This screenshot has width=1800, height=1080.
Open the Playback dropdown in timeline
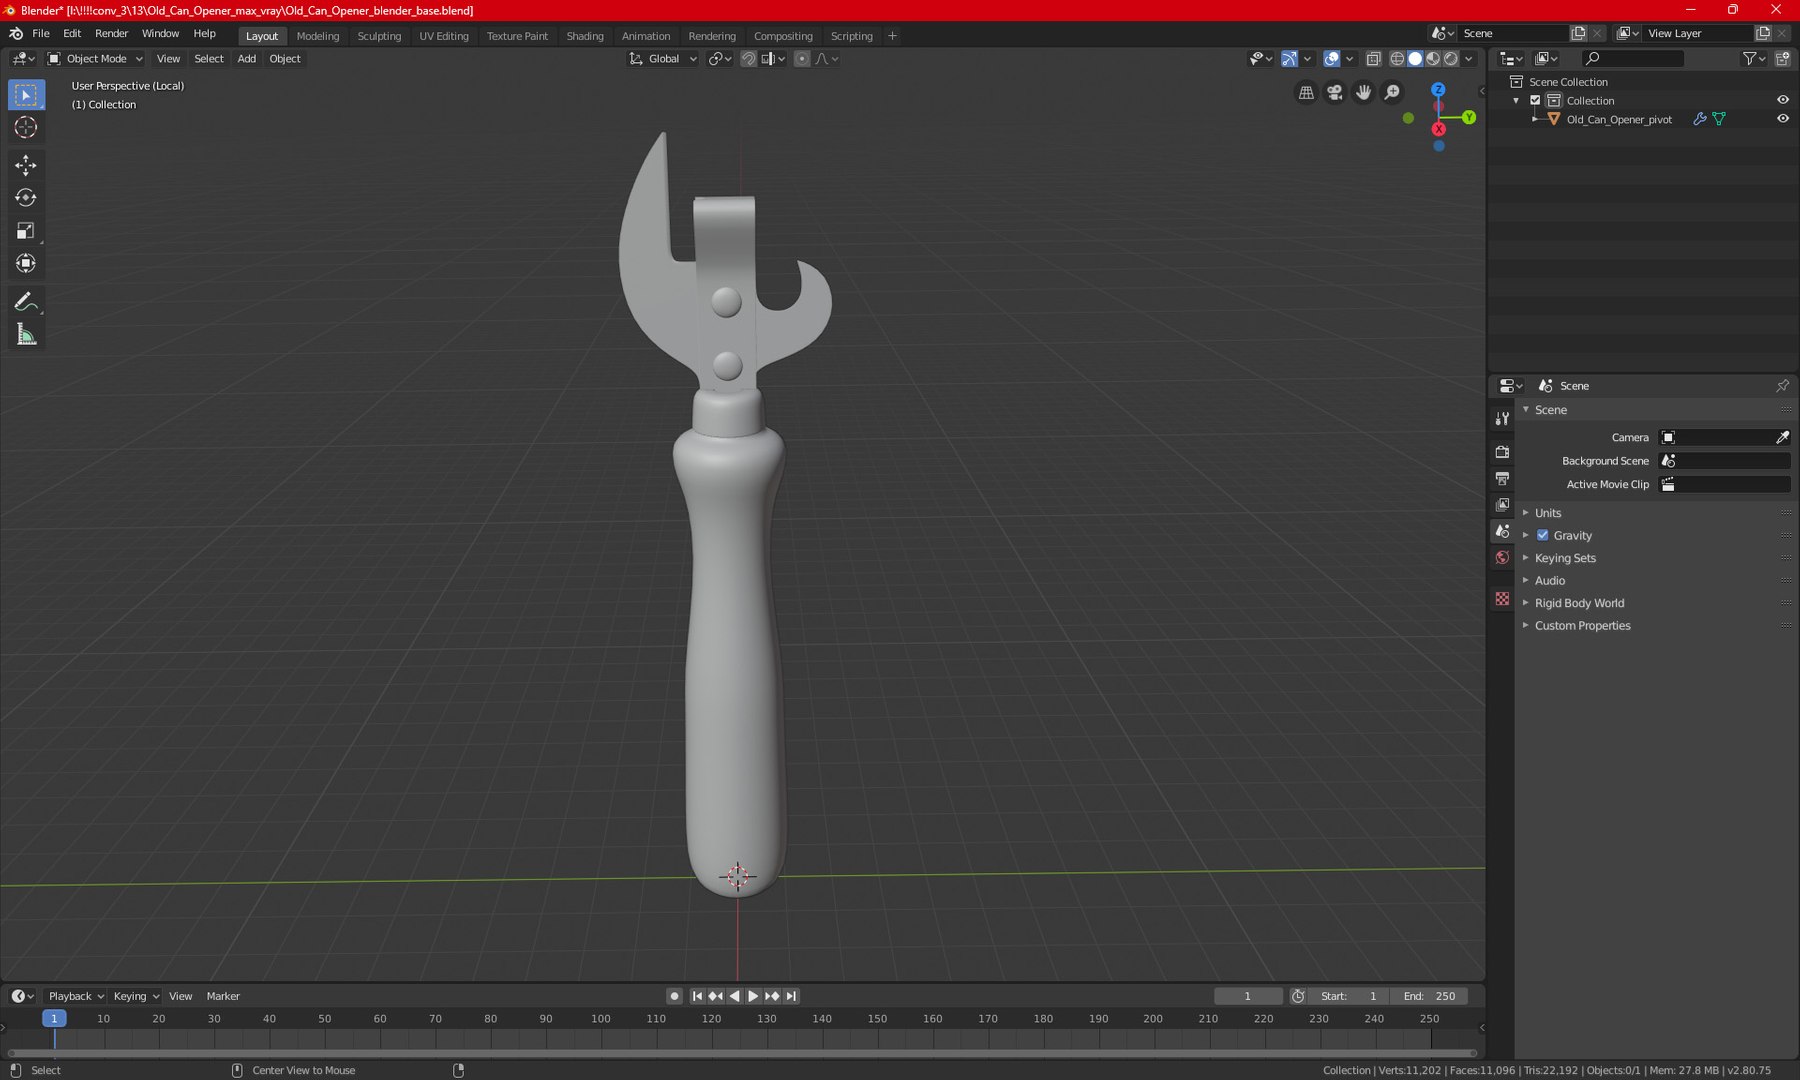point(76,996)
